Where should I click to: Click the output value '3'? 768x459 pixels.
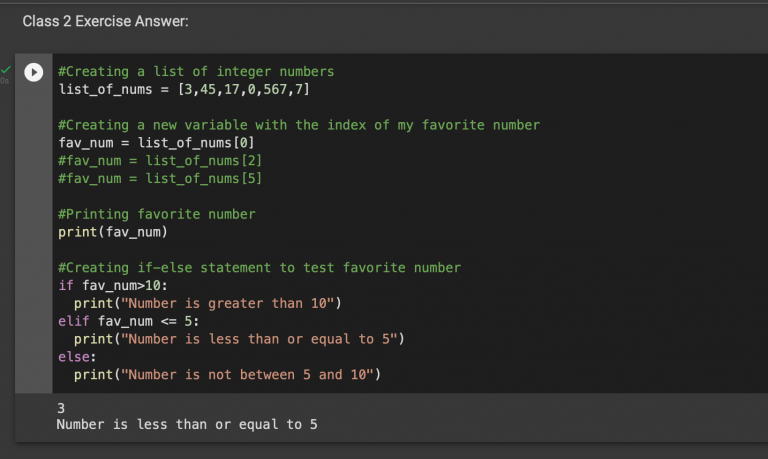61,408
